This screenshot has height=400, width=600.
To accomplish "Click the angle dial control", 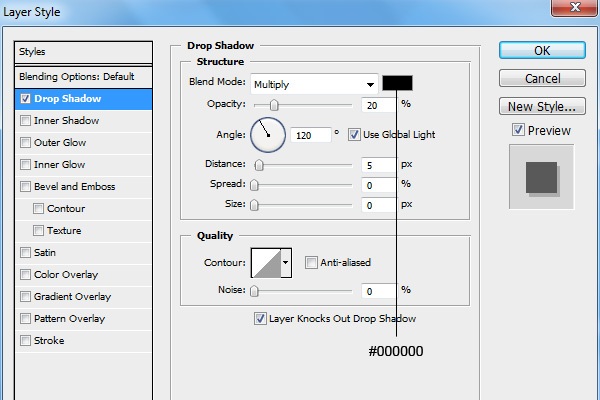I will pyautogui.click(x=267, y=134).
